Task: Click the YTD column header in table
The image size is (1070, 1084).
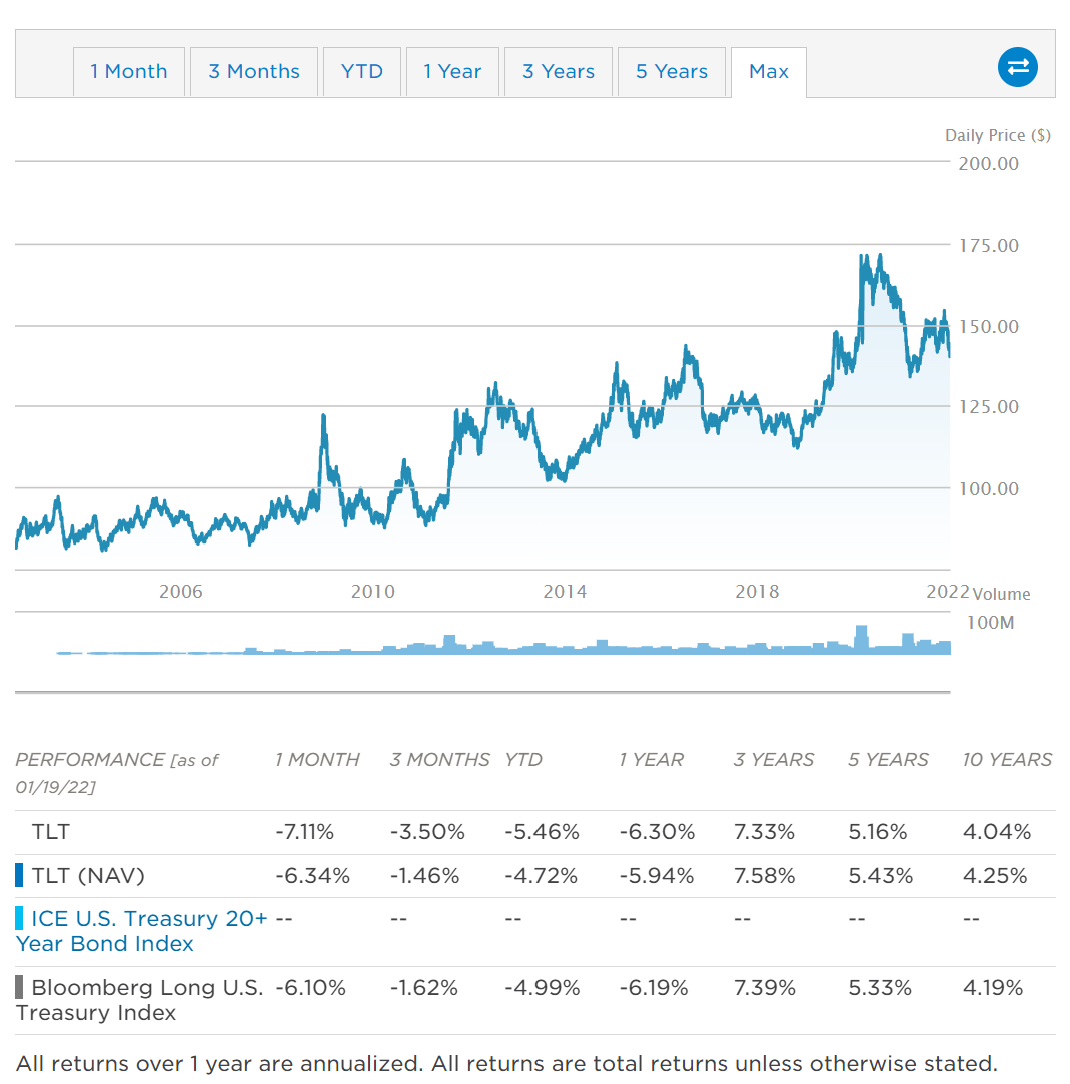Action: point(523,759)
